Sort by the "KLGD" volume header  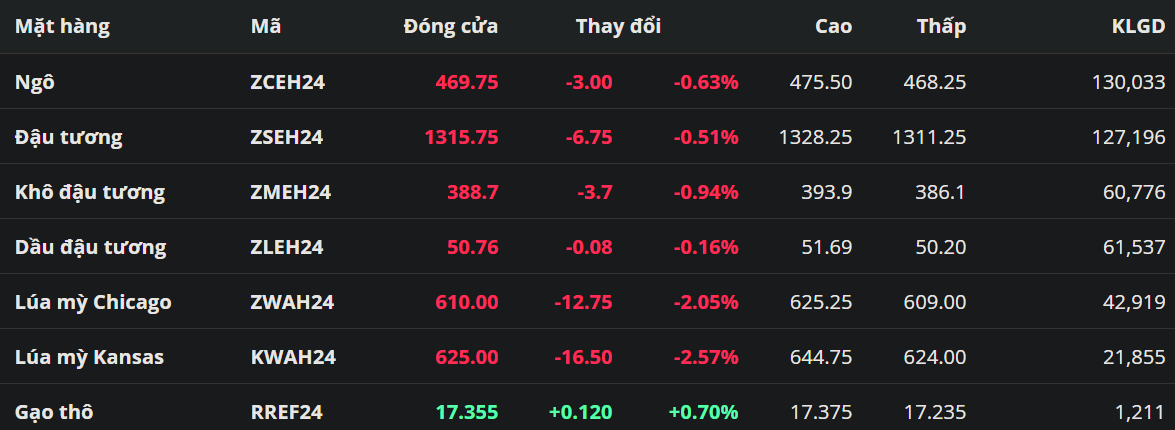[x=1138, y=27]
